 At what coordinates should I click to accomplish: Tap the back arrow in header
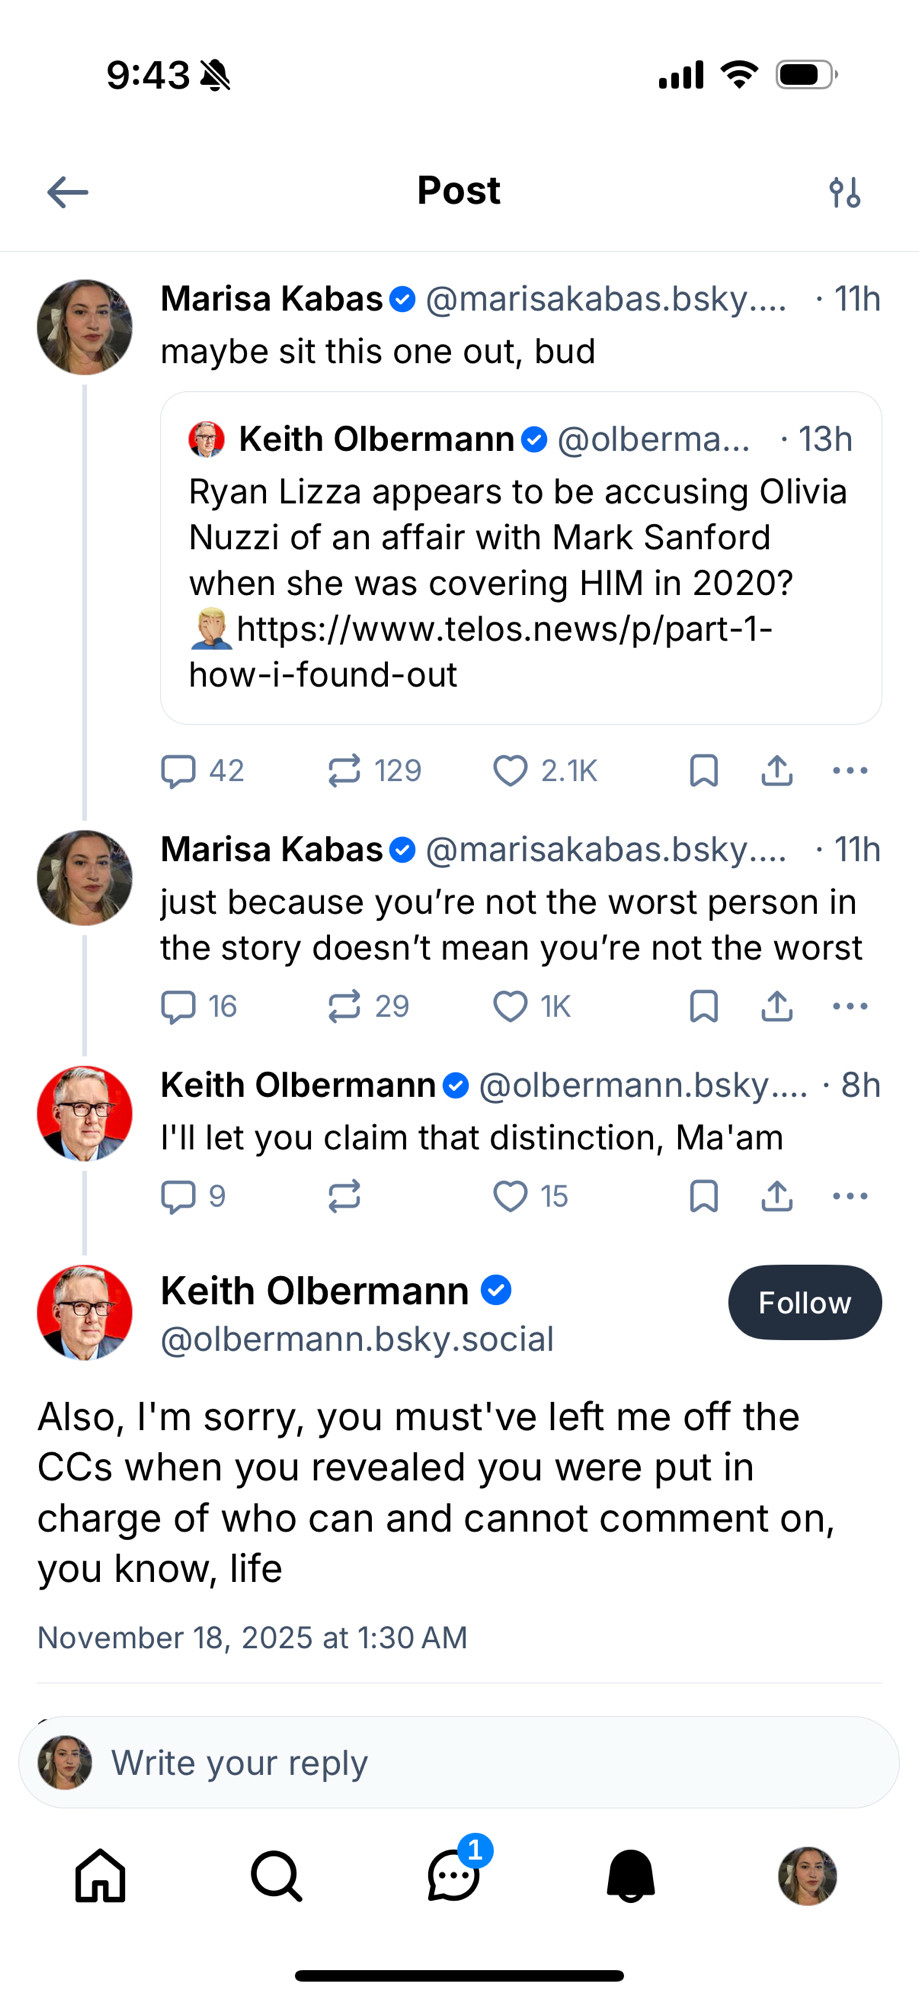tap(68, 192)
